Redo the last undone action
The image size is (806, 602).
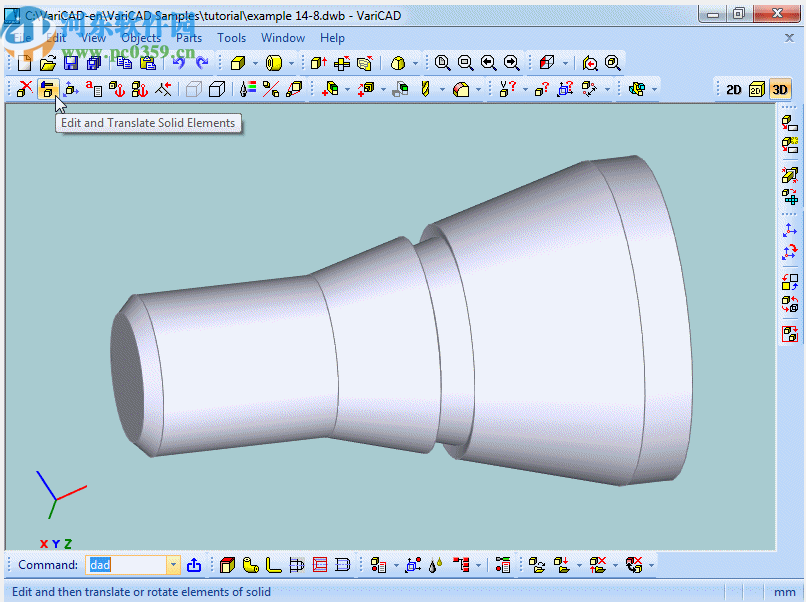[x=202, y=63]
